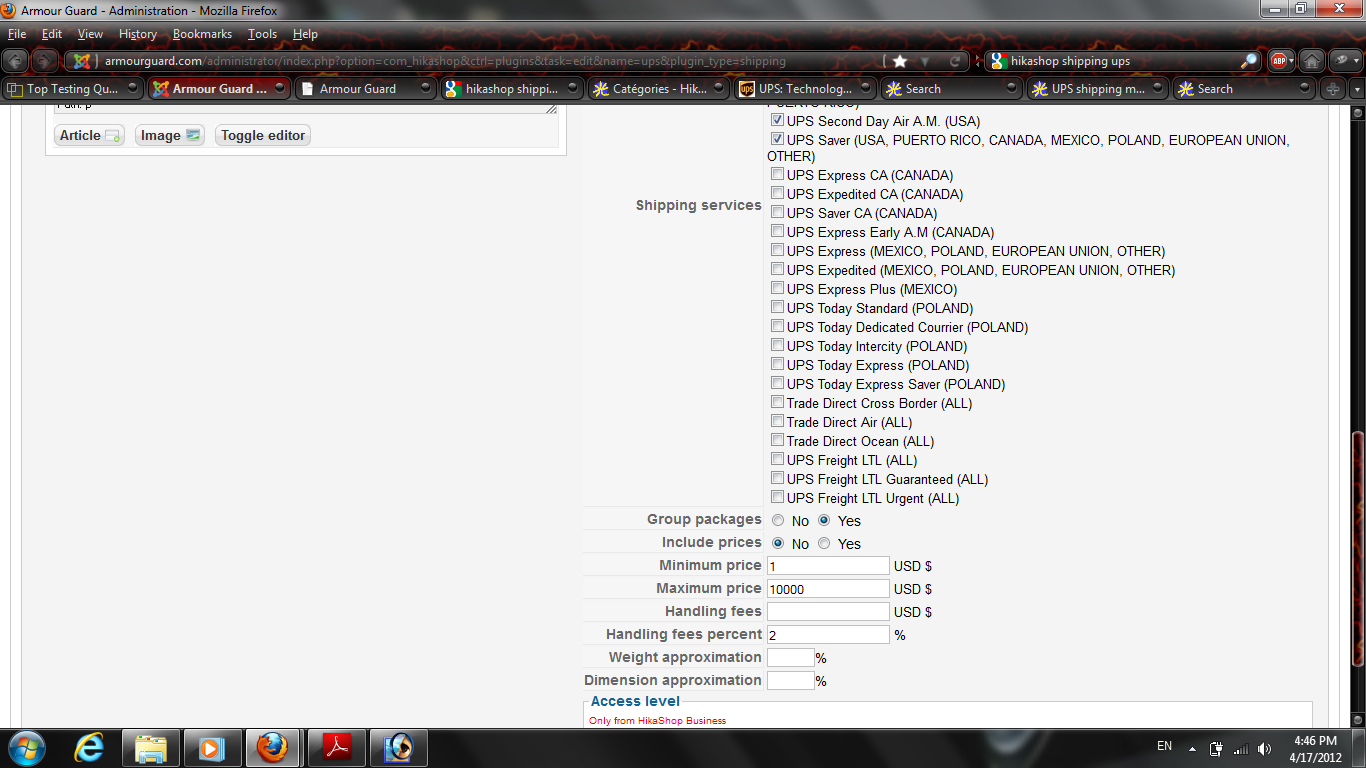Select No for Group packages

tap(778, 520)
